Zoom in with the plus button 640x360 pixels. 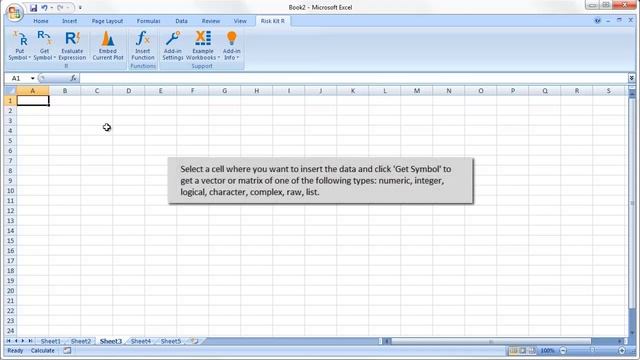tap(622, 350)
